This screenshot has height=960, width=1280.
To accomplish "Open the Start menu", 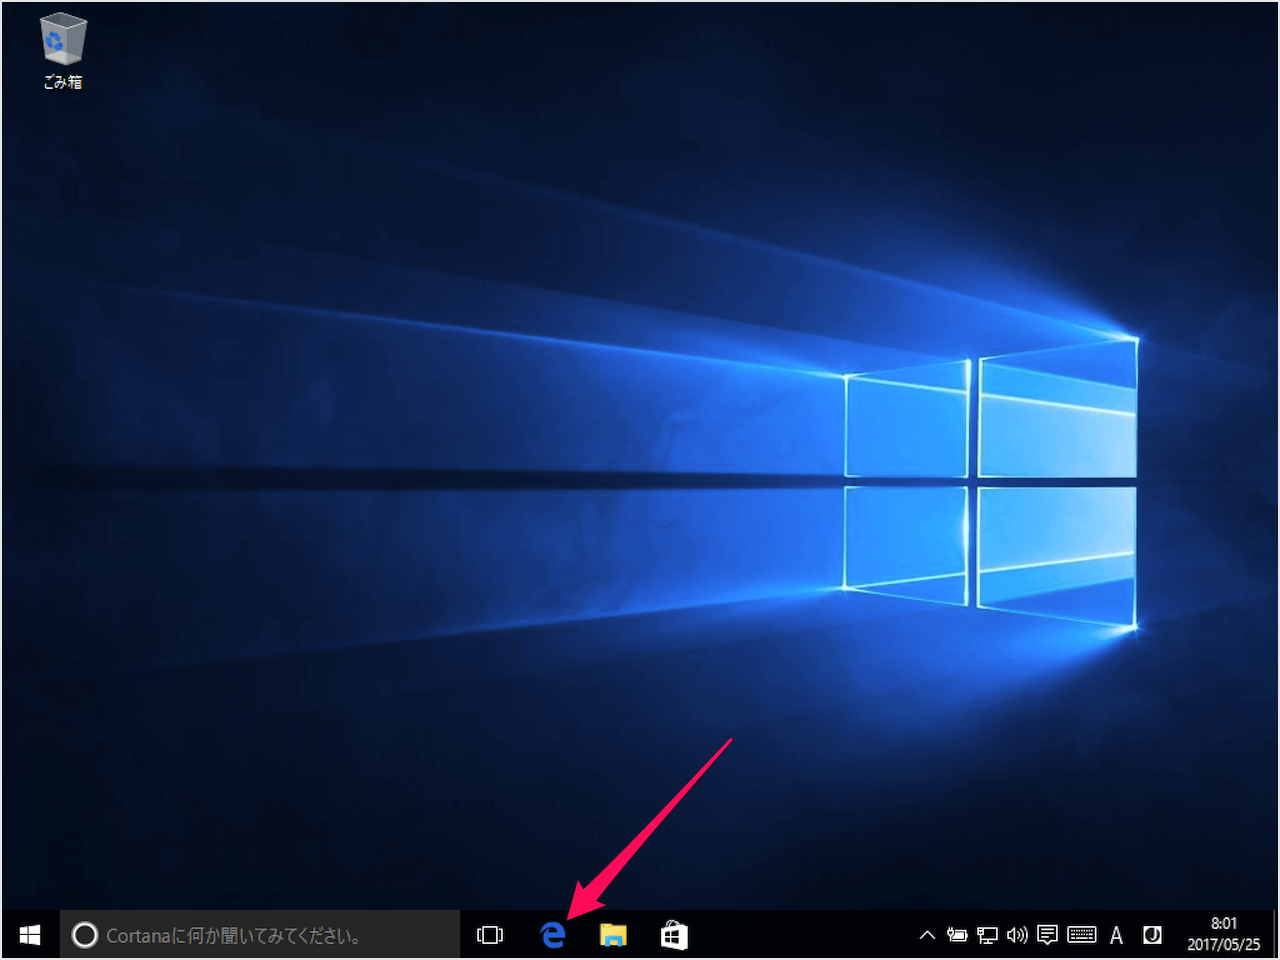I will click(x=28, y=935).
